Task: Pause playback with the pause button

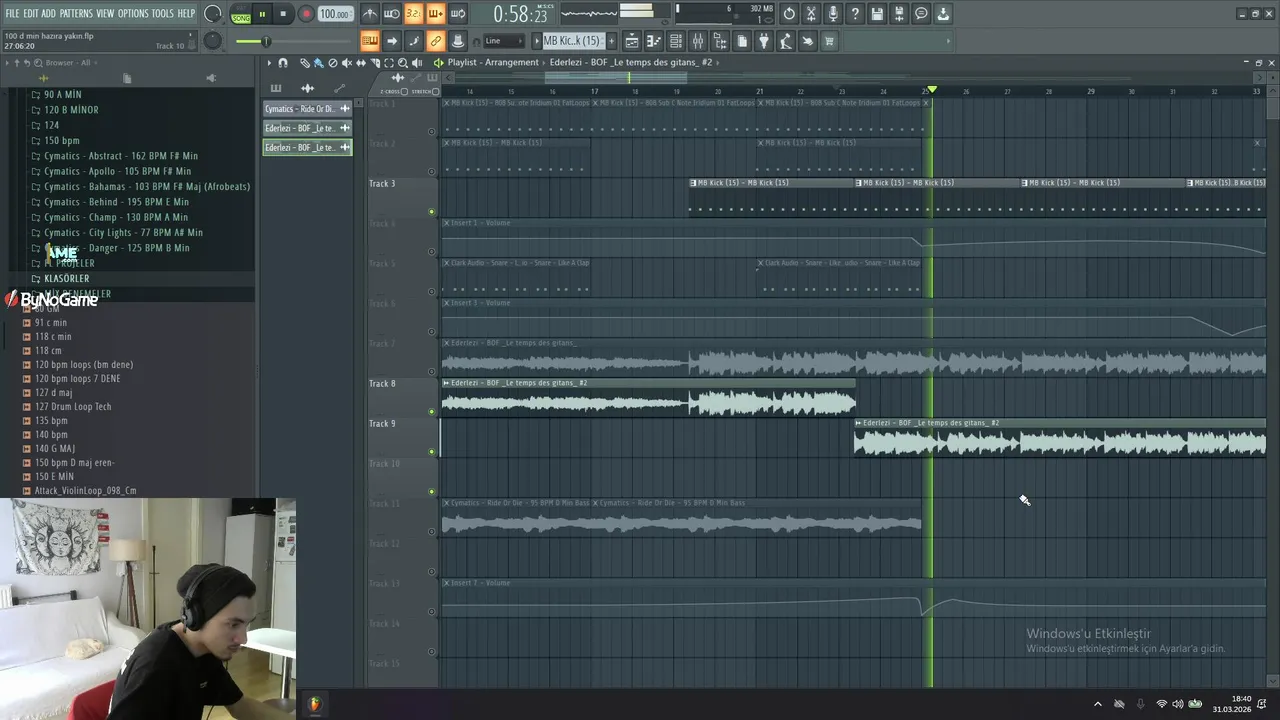Action: 262,14
